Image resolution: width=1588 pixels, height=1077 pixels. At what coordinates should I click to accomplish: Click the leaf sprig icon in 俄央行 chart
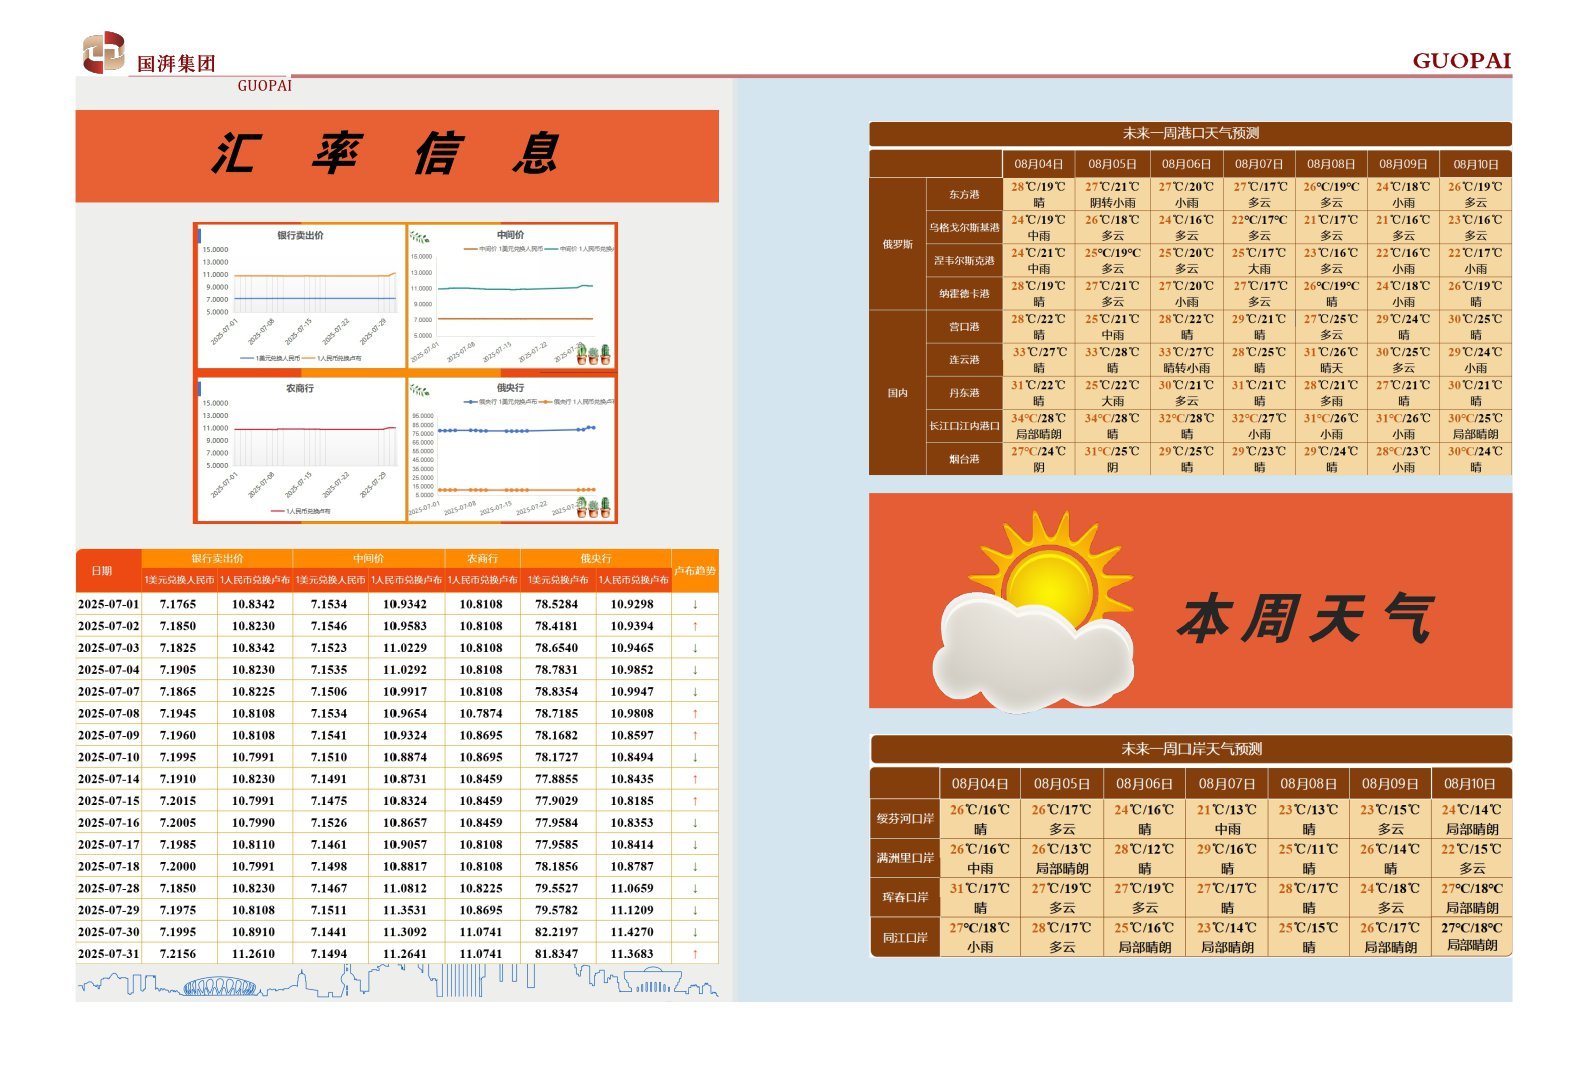tap(420, 390)
